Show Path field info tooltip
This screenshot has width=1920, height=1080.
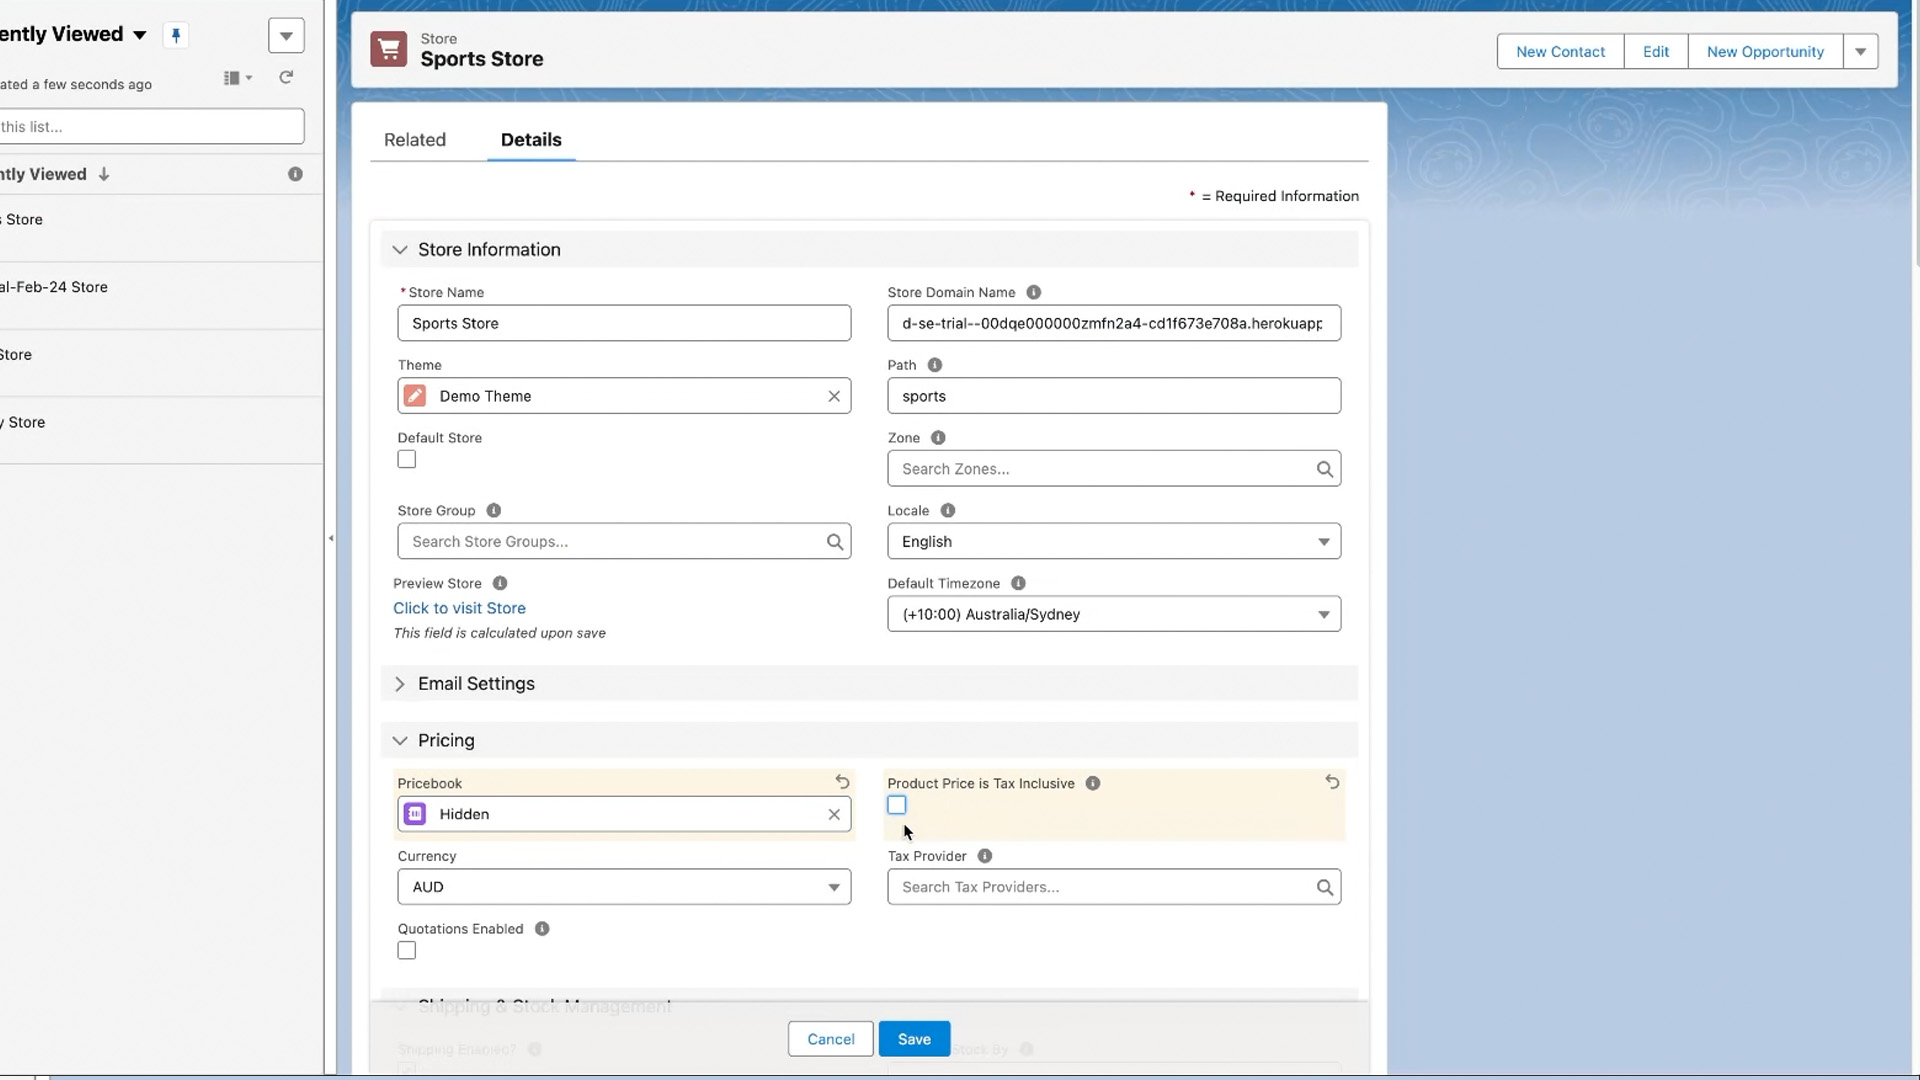click(x=934, y=365)
